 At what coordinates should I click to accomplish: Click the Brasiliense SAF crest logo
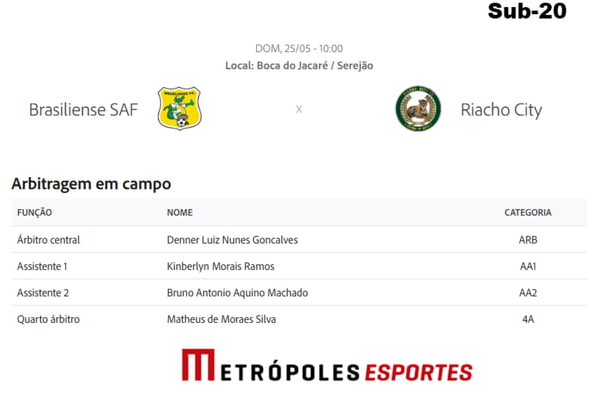point(179,108)
